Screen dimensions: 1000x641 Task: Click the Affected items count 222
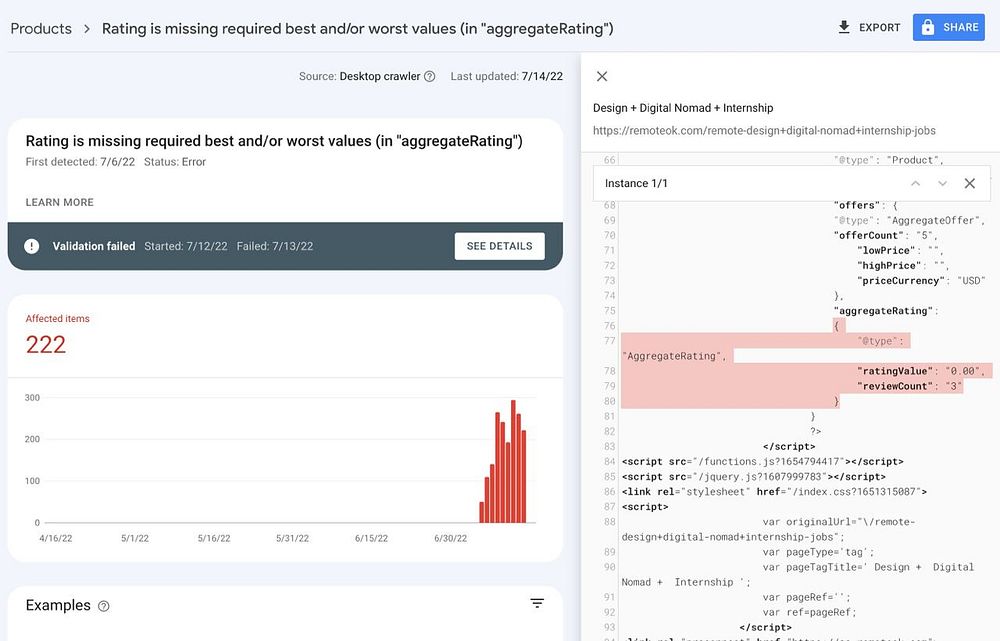coord(45,345)
